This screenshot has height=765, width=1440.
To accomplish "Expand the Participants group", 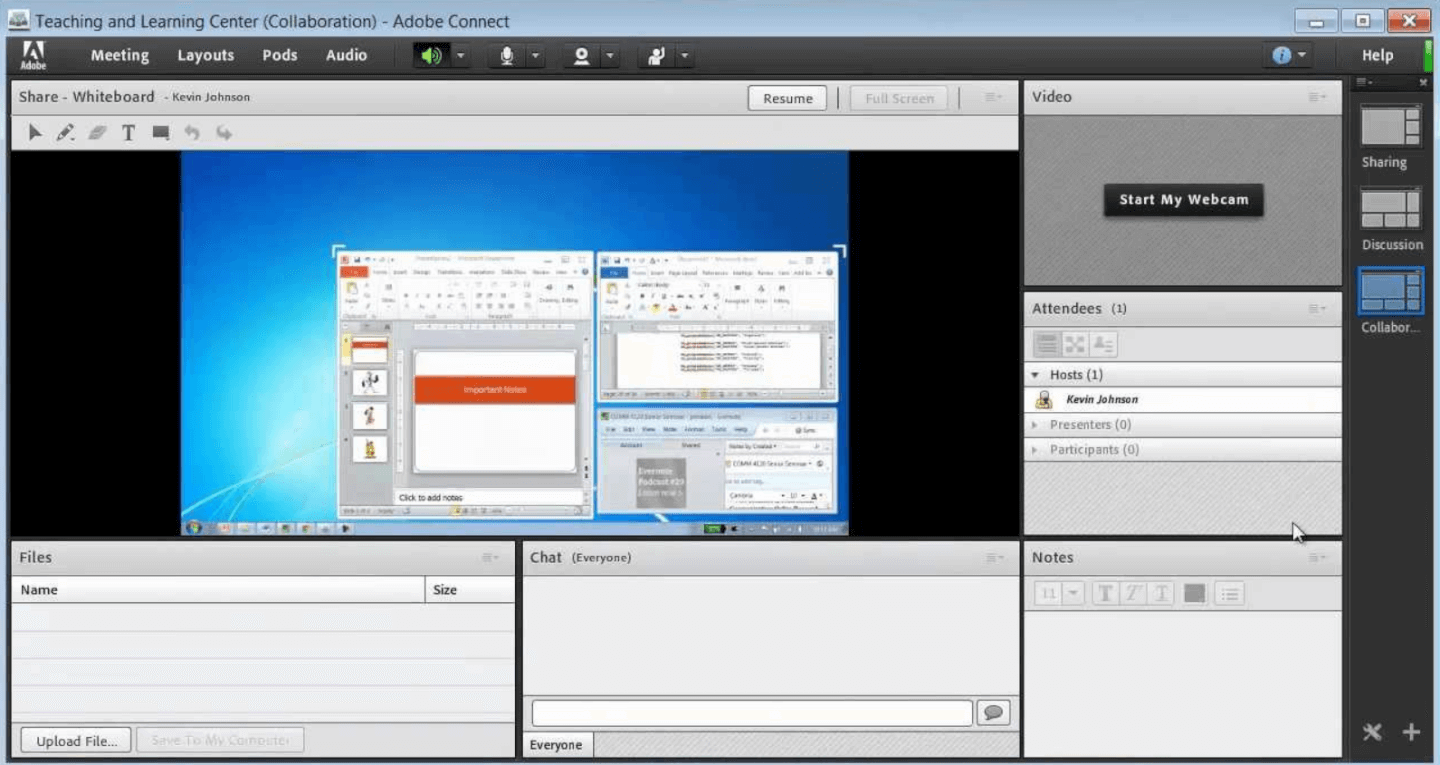I will click(x=1035, y=450).
